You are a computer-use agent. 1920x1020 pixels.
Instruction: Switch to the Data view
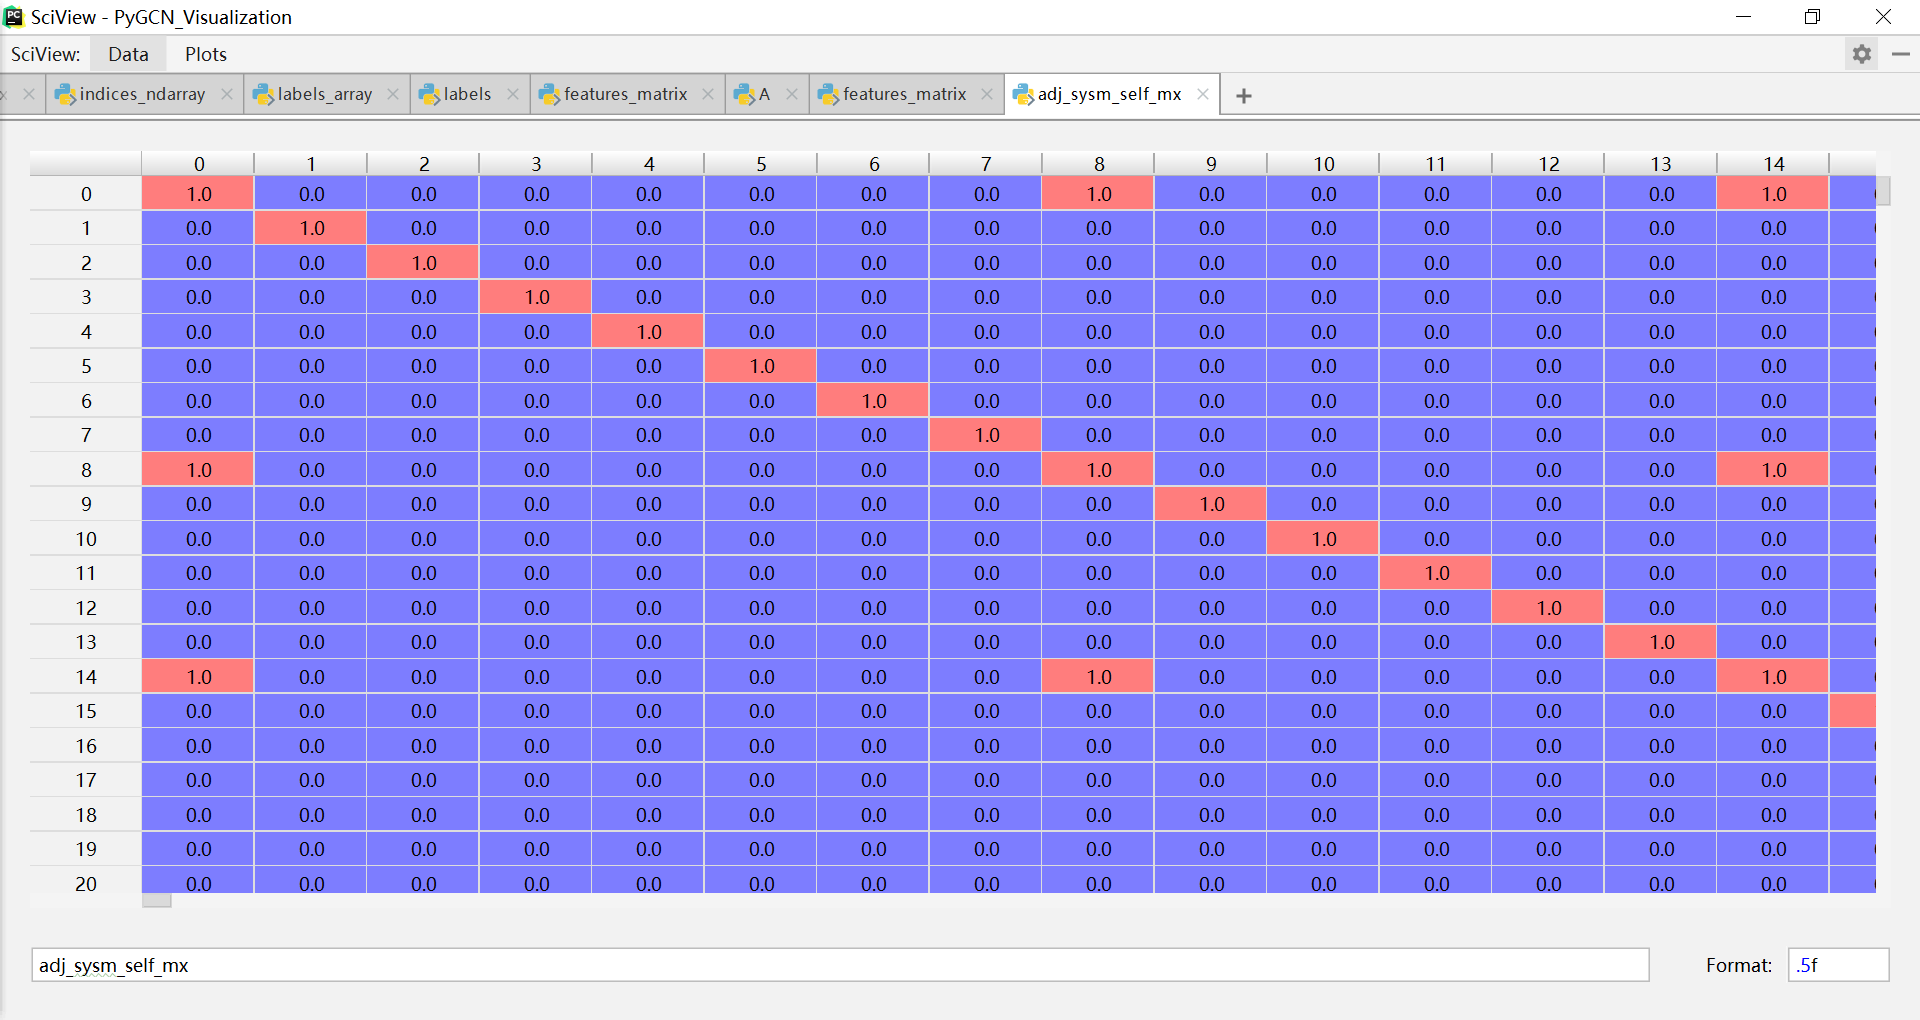tap(128, 54)
